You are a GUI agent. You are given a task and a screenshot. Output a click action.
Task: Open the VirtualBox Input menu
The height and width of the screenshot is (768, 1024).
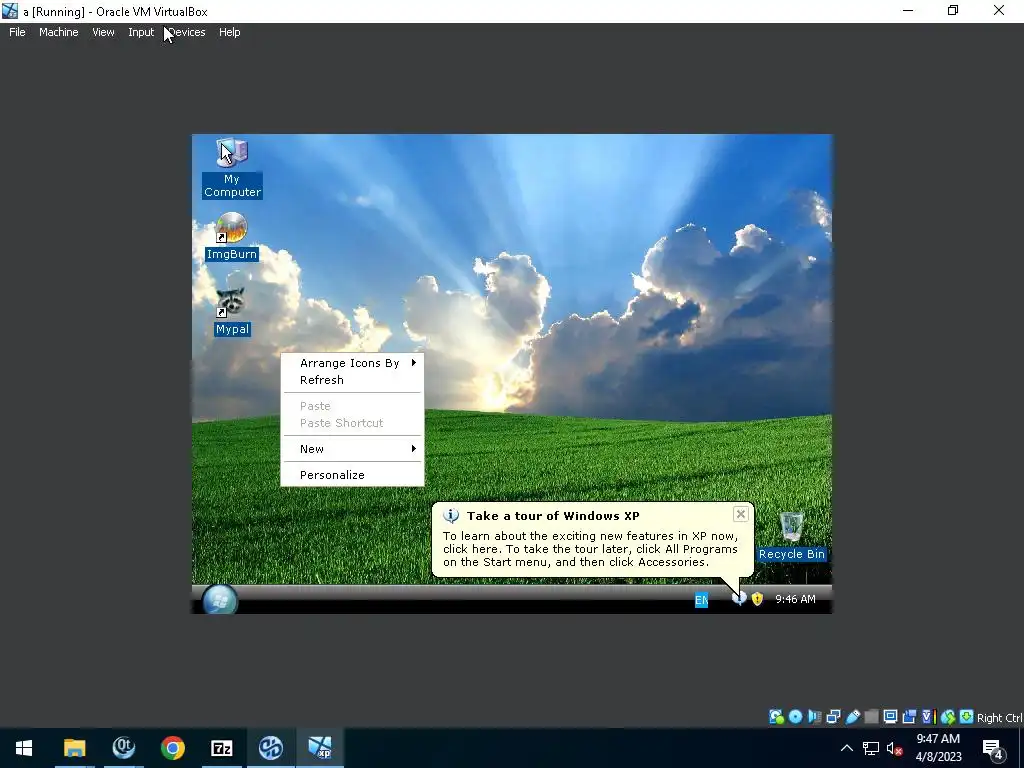click(x=141, y=32)
